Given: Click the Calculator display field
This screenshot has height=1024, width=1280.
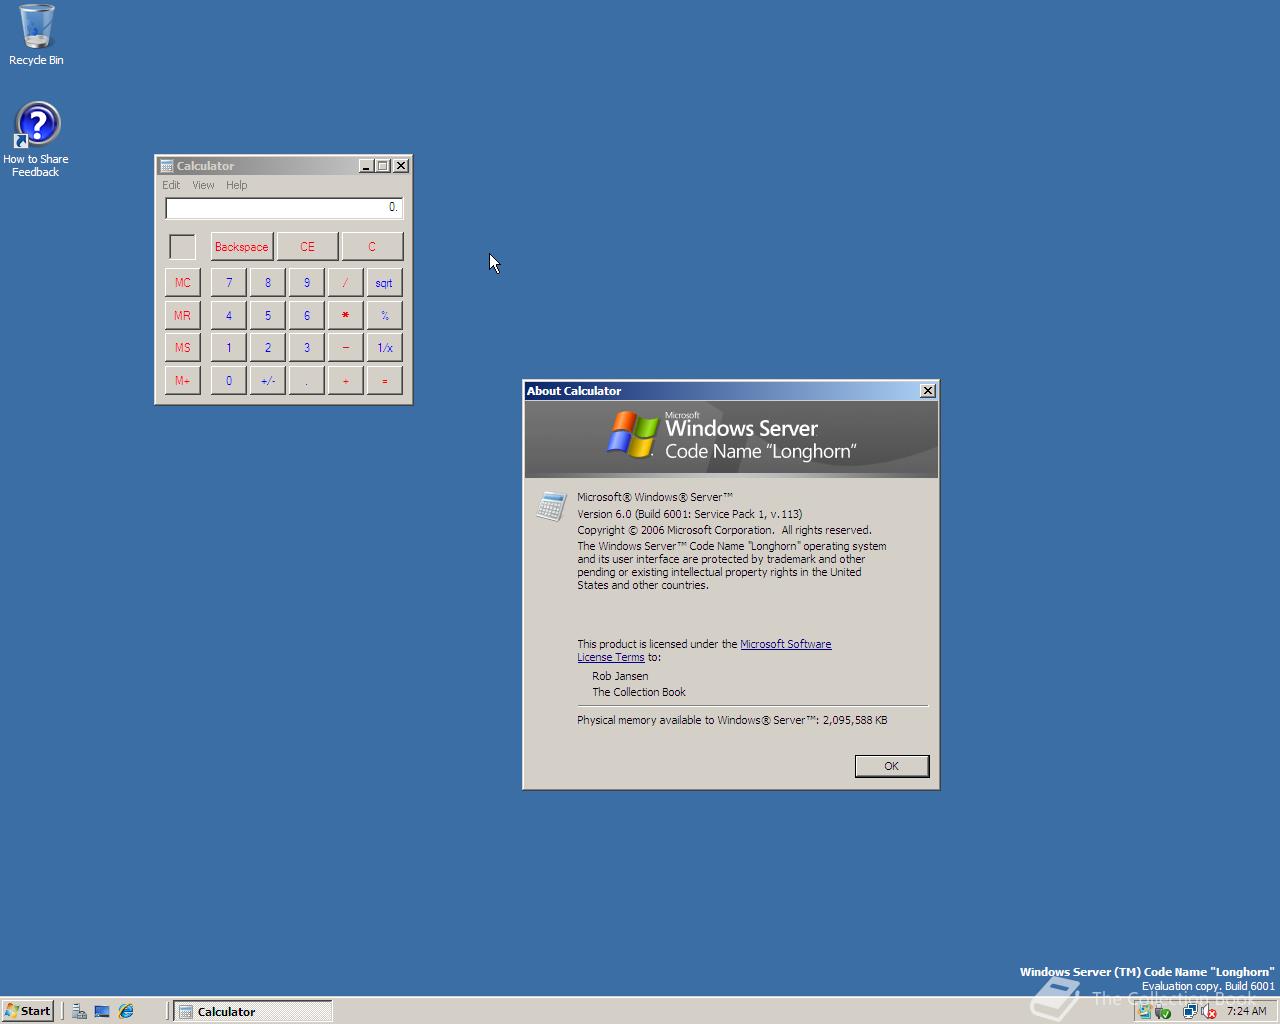Looking at the screenshot, I should pos(284,207).
